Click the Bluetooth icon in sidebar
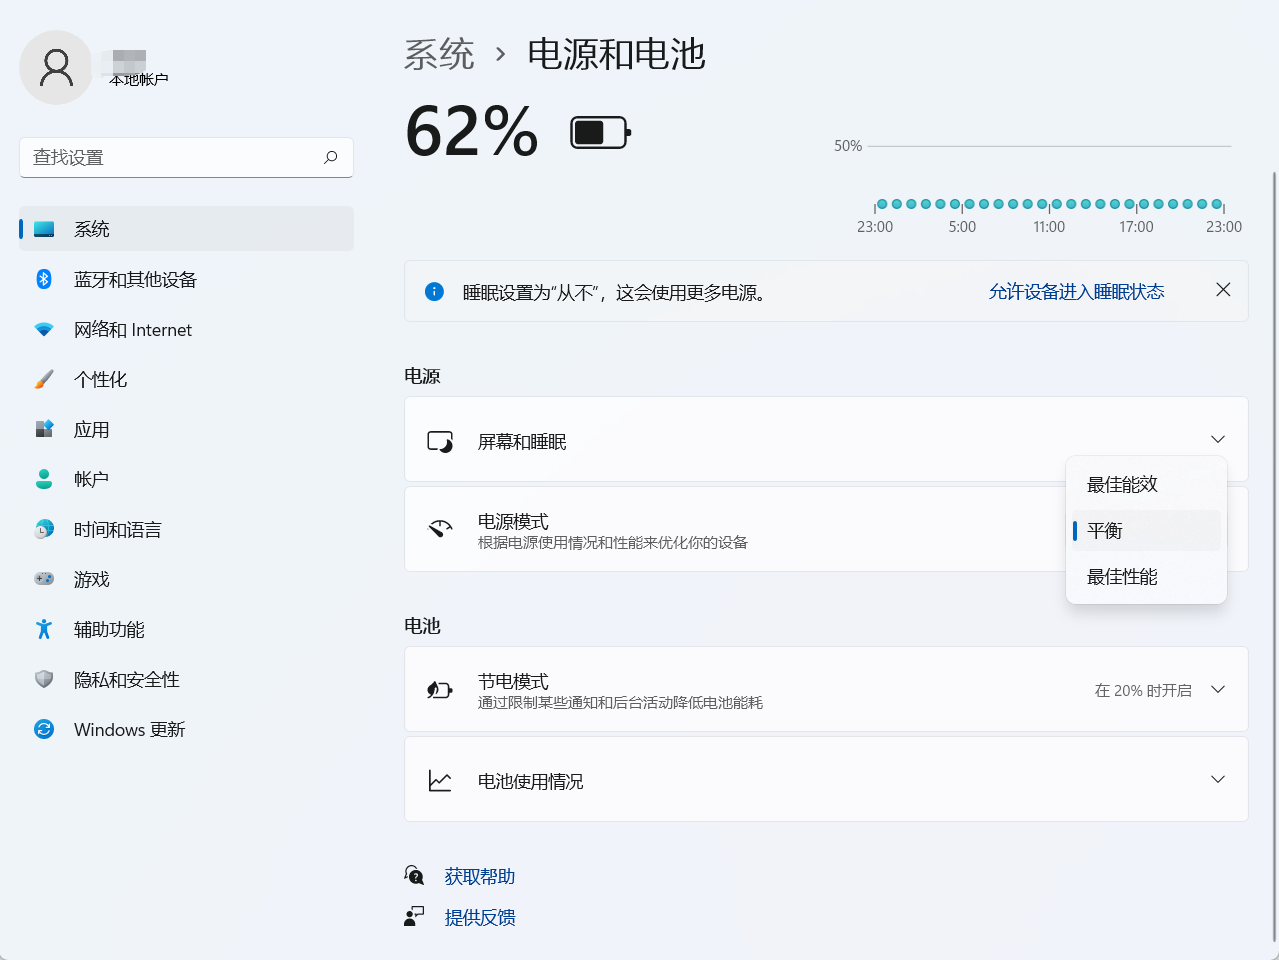Image resolution: width=1279 pixels, height=960 pixels. [x=44, y=279]
